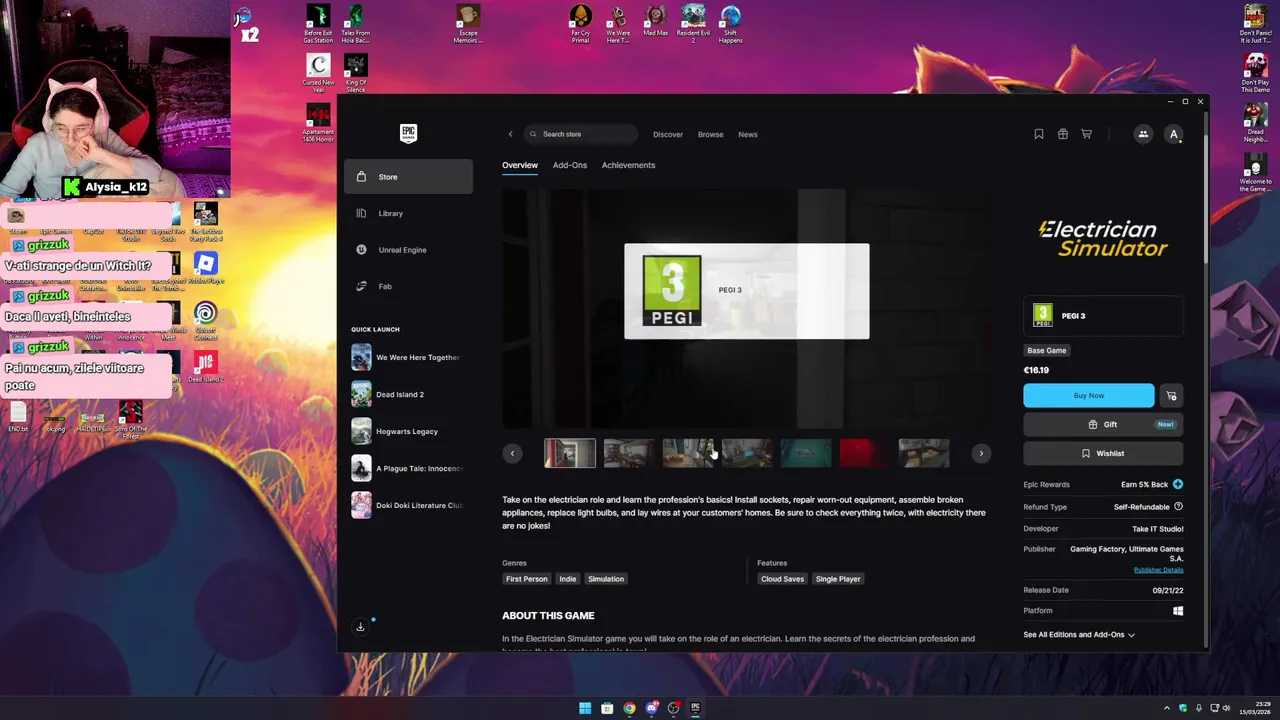Click Self-Refundable help icon
Viewport: 1280px width, 720px height.
[x=1178, y=507]
